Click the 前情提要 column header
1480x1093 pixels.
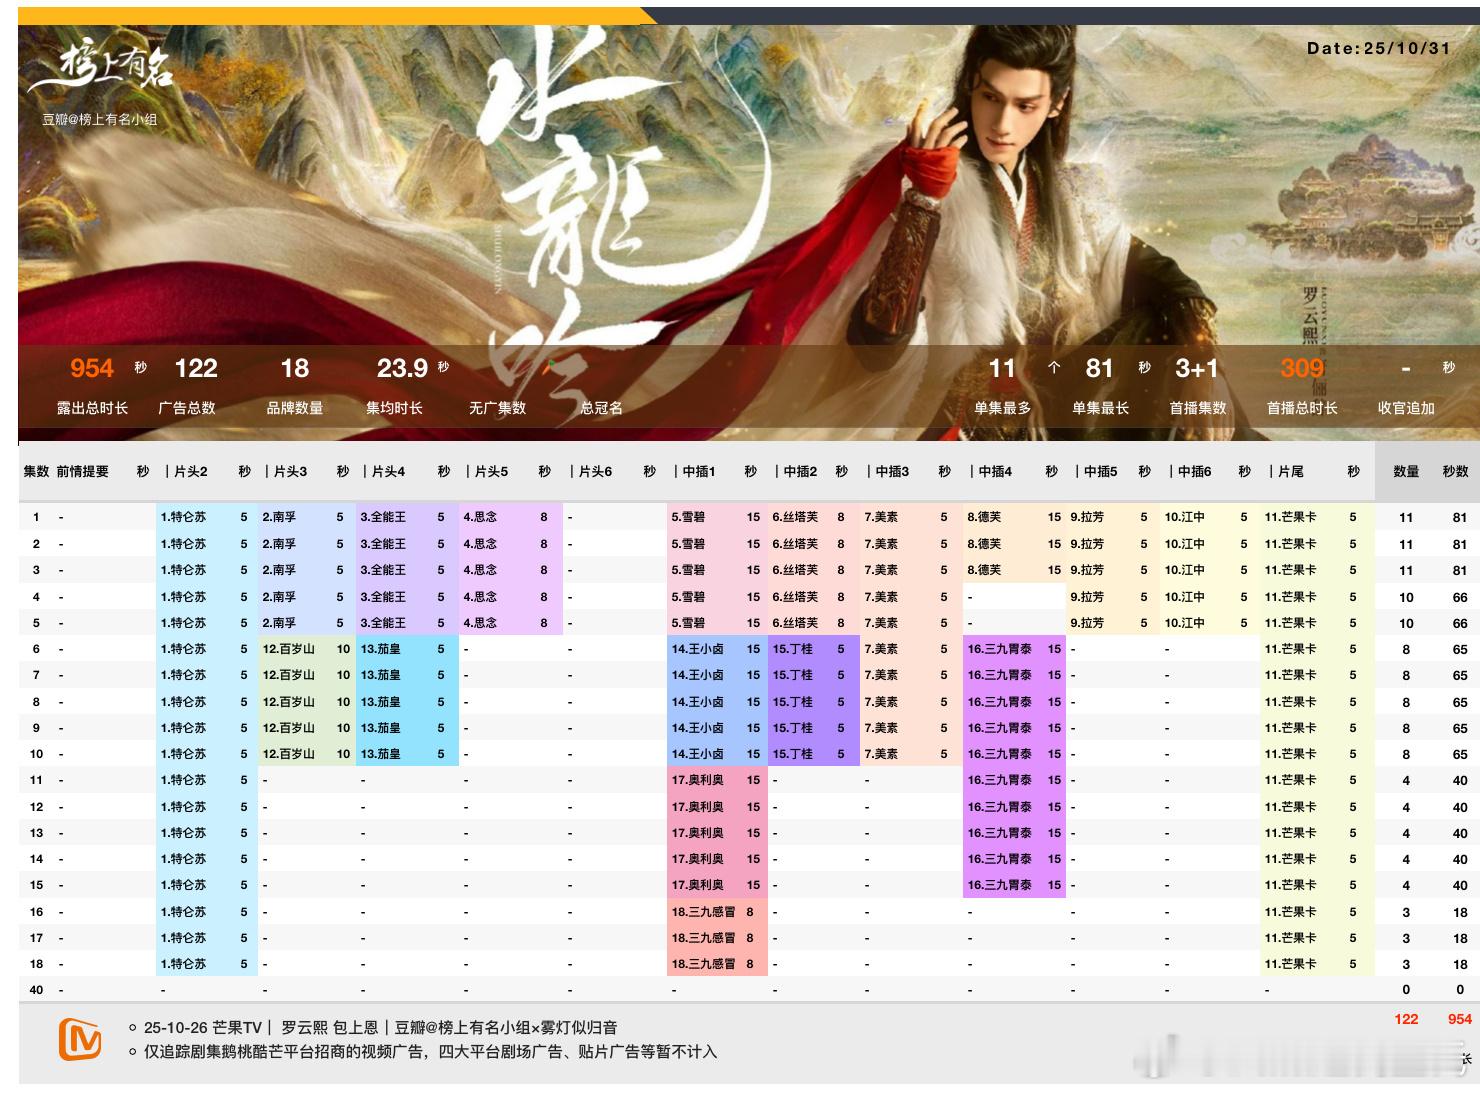coord(82,471)
